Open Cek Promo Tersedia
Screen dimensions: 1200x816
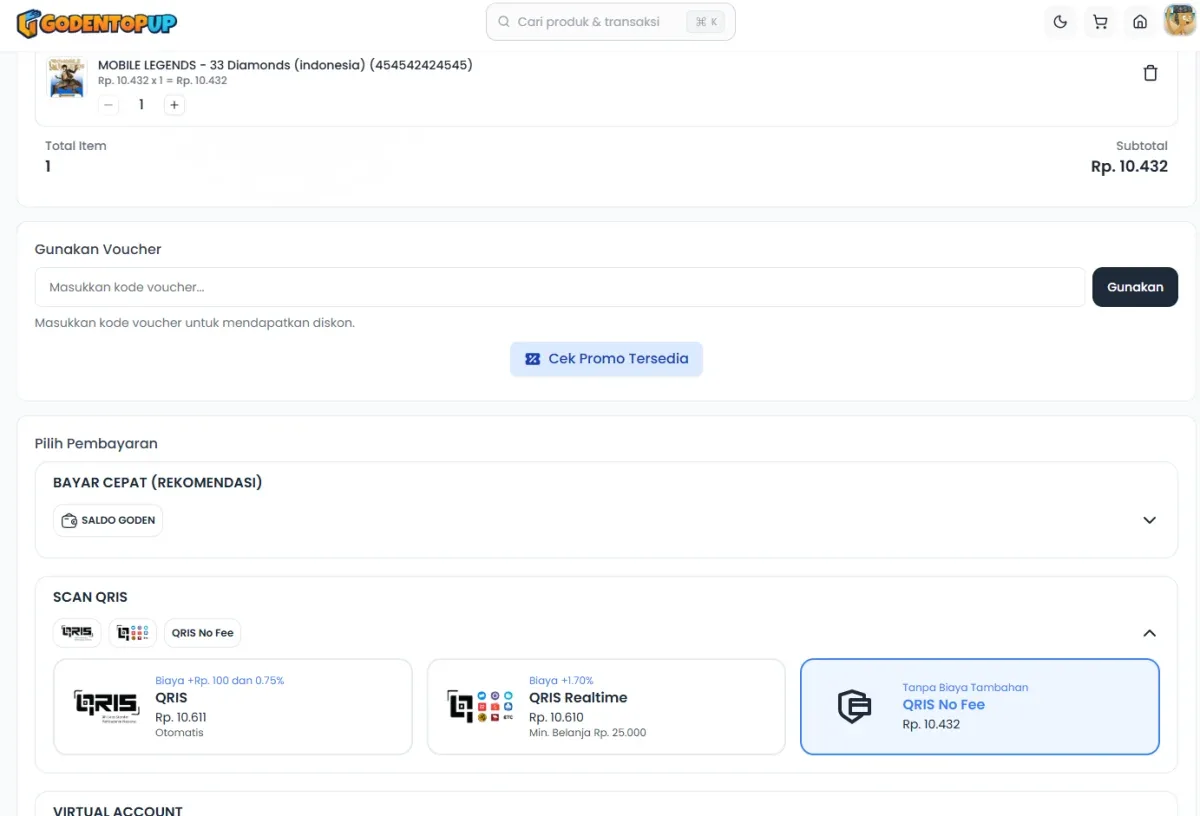(x=606, y=359)
